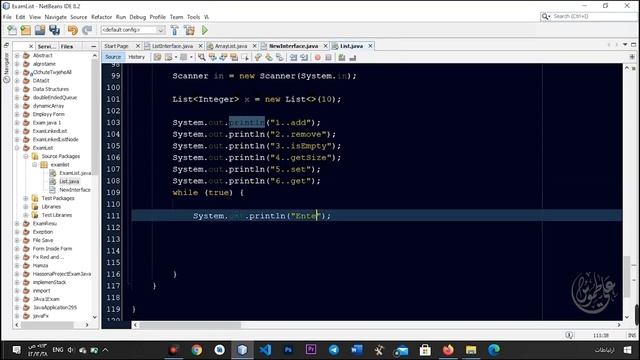The image size is (640, 360).
Task: Switch to the ArrayList.java tab
Action: 231,46
